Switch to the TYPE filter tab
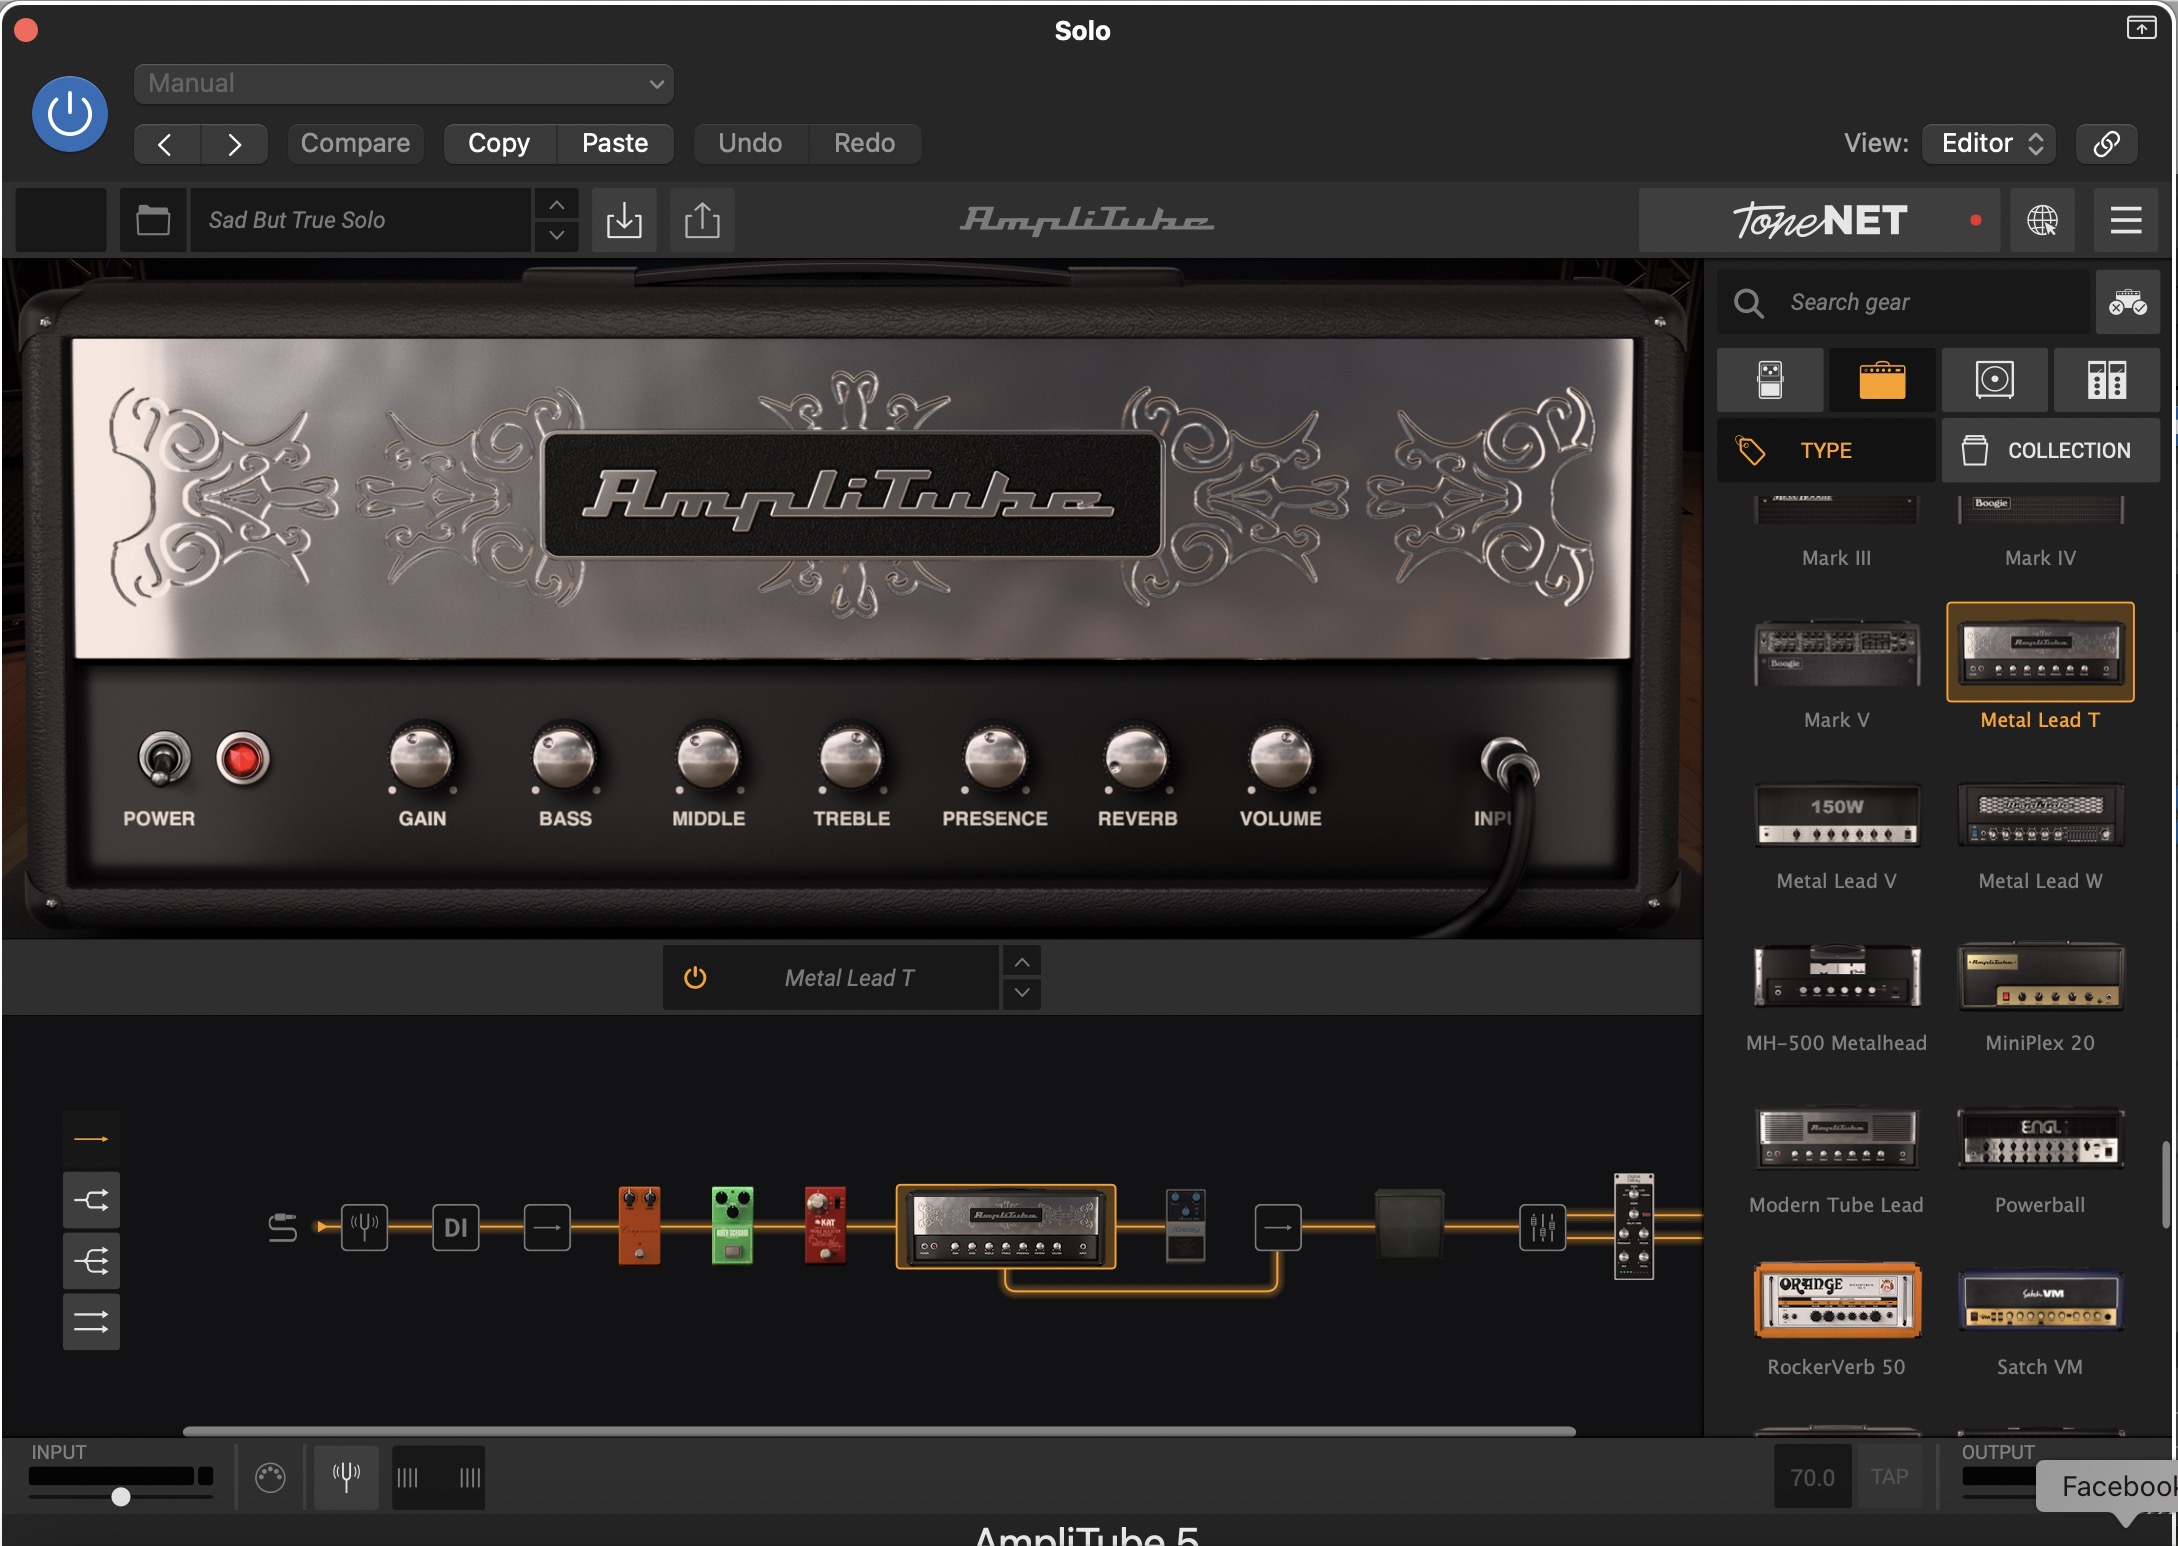This screenshot has height=1546, width=2178. coord(1826,451)
